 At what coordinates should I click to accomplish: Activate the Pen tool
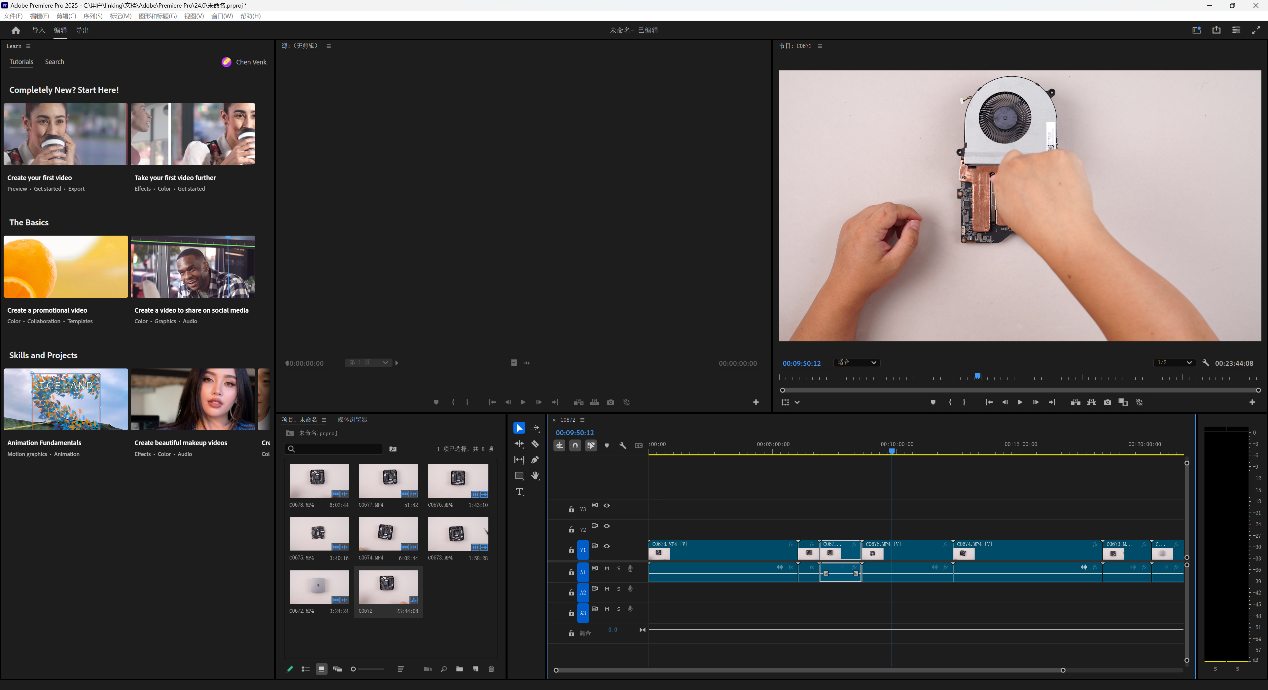[536, 460]
